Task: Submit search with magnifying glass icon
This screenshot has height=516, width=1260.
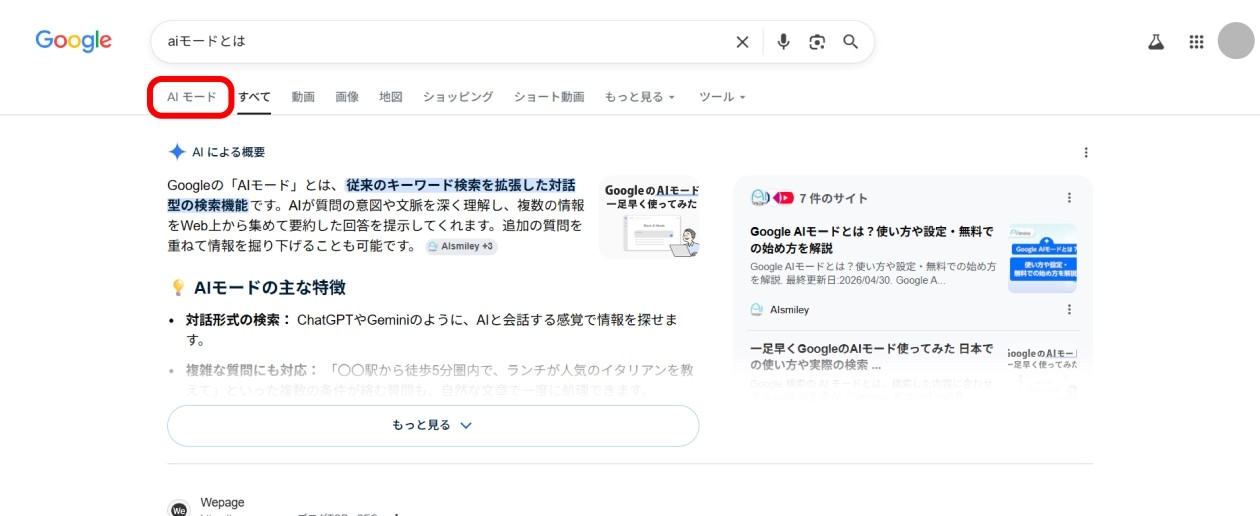Action: 851,42
